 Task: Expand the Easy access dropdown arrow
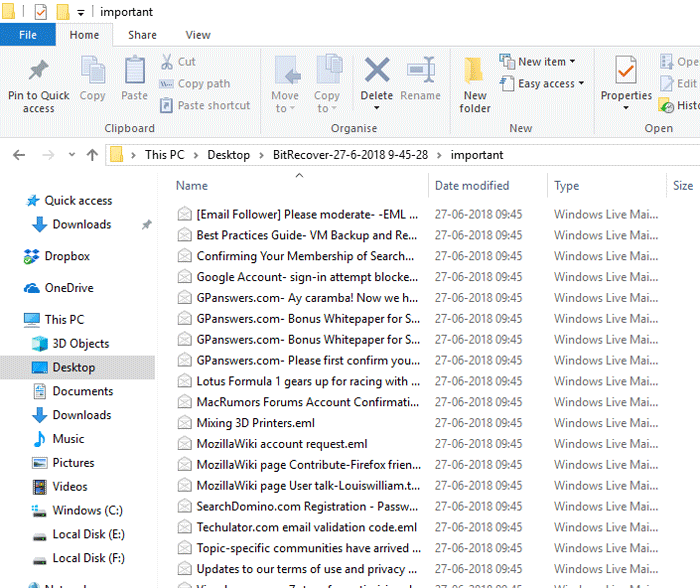[581, 83]
